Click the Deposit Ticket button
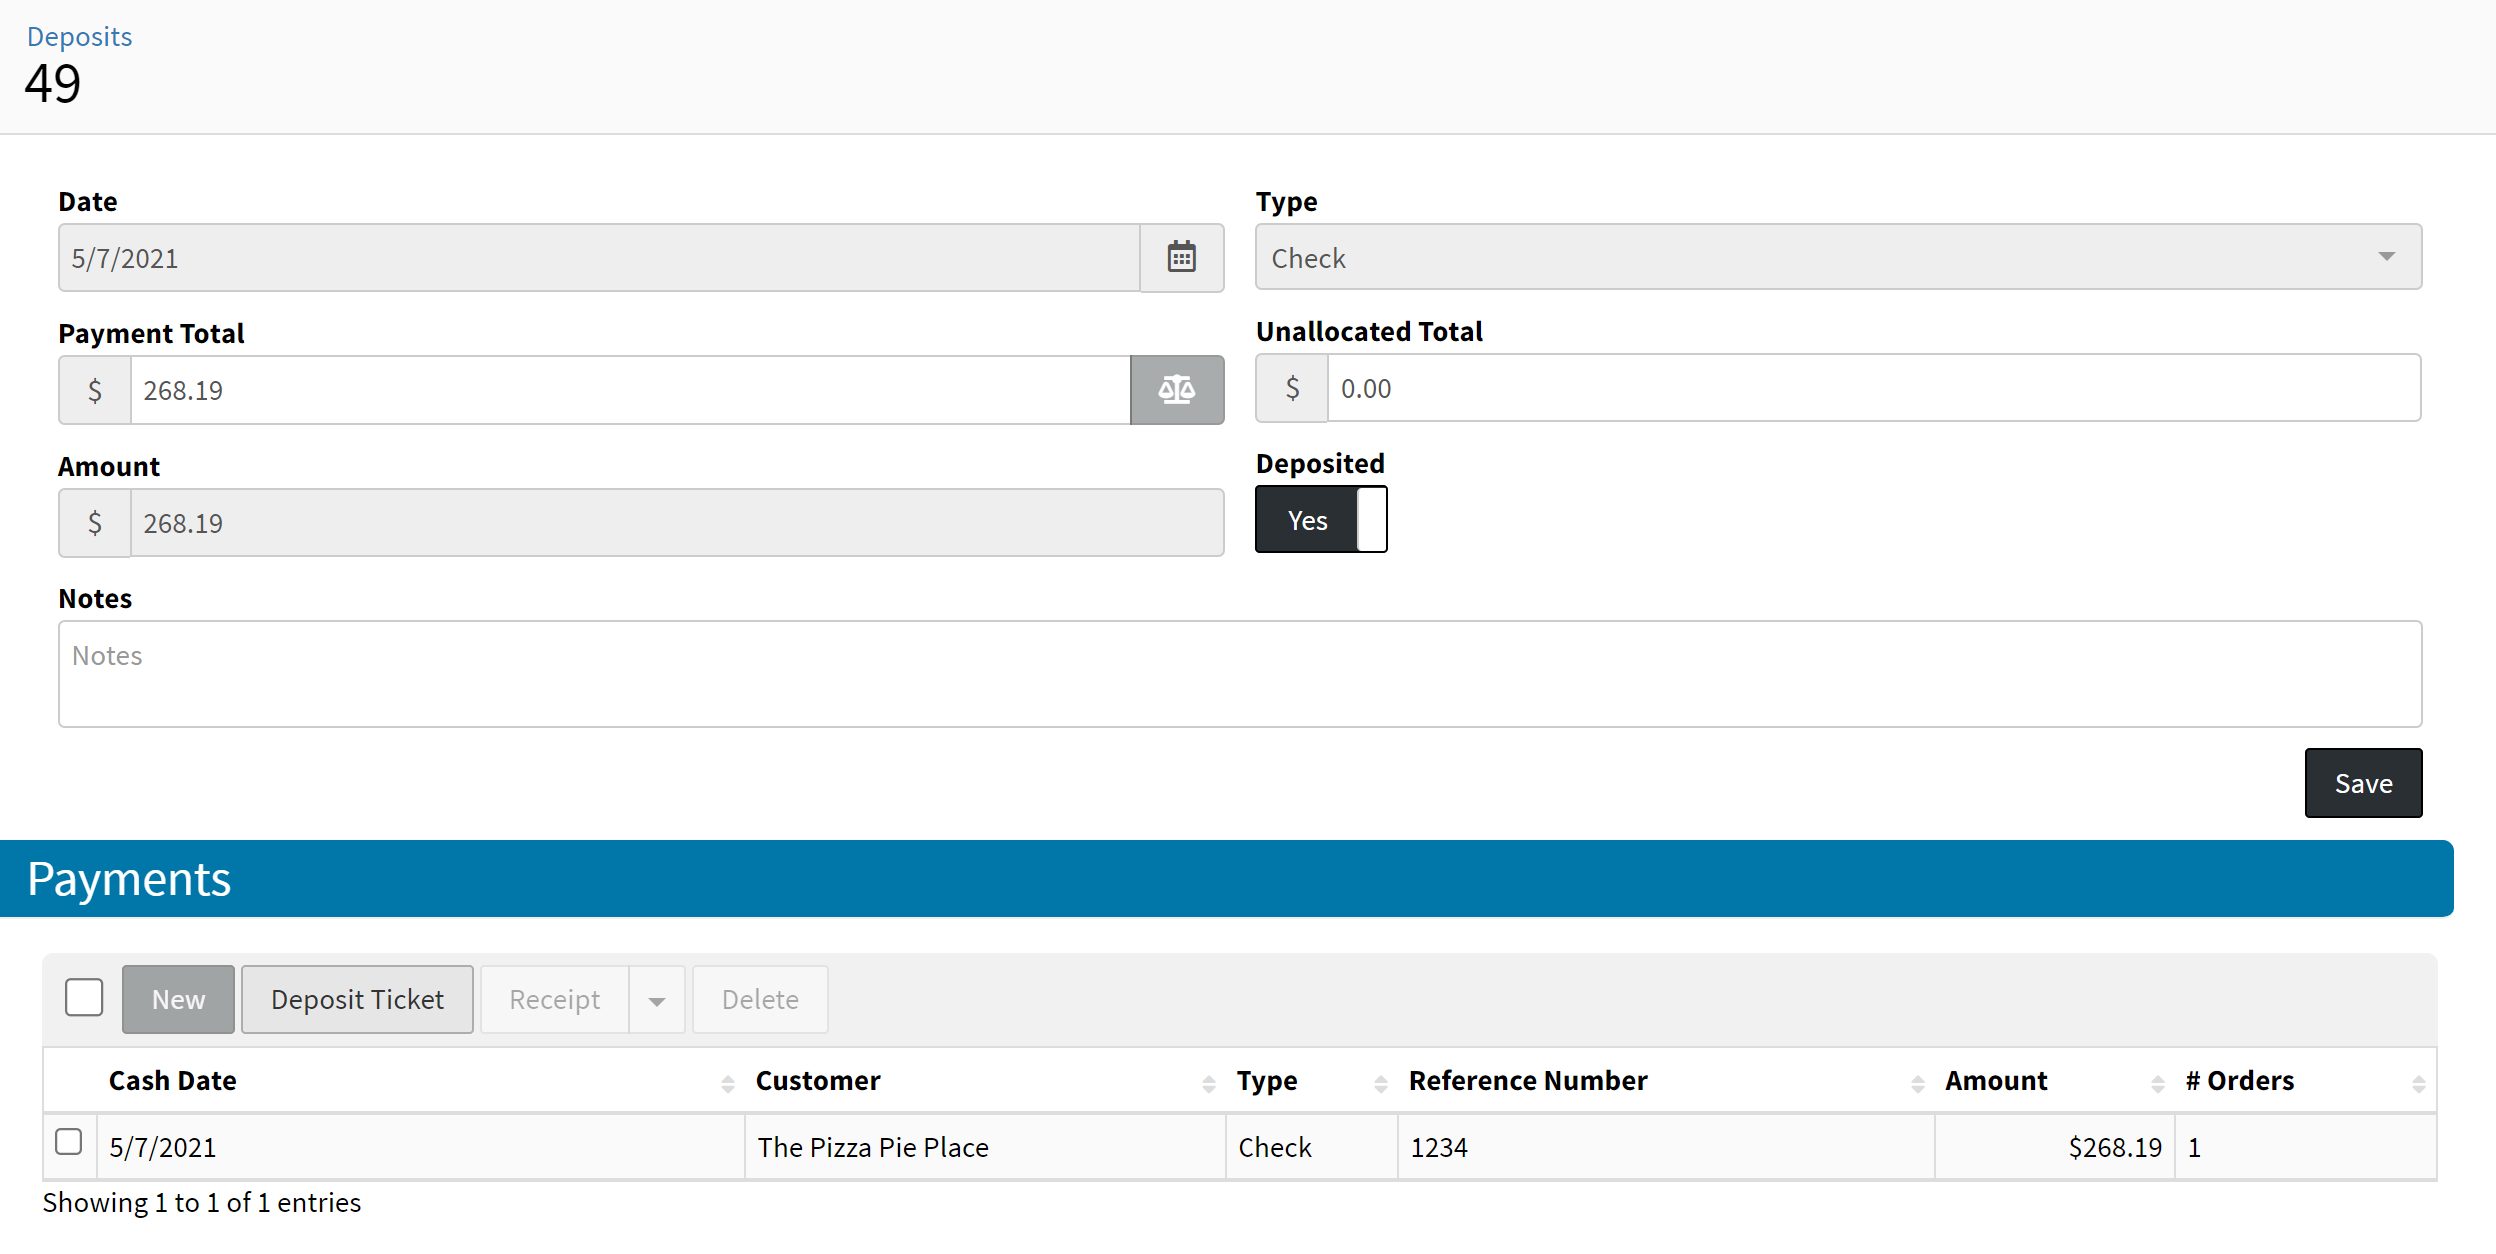Image resolution: width=2496 pixels, height=1254 pixels. coord(357,1000)
